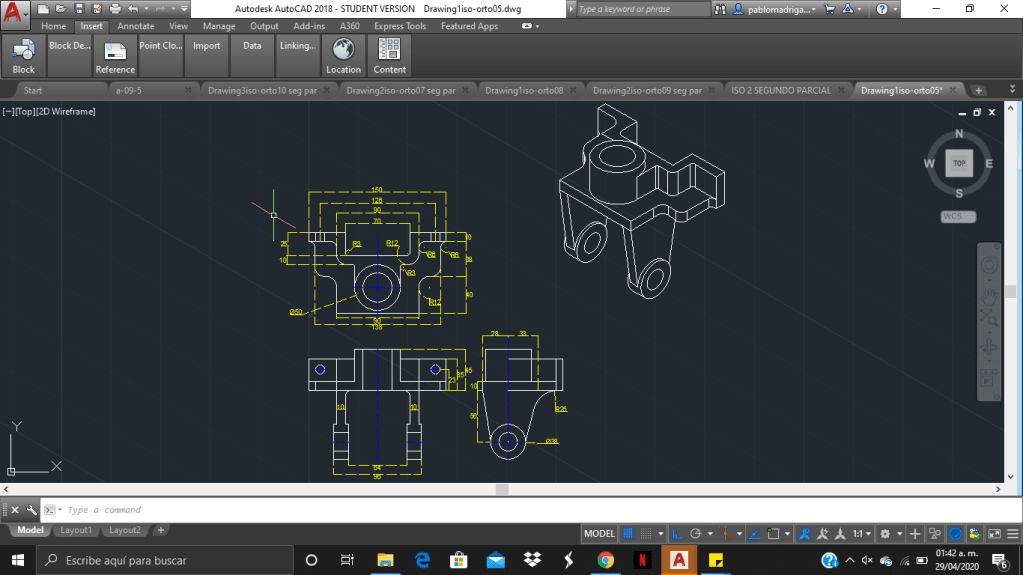The image size is (1023, 575).
Task: Open the WCS coordinate system dropdown
Action: pyautogui.click(x=958, y=217)
